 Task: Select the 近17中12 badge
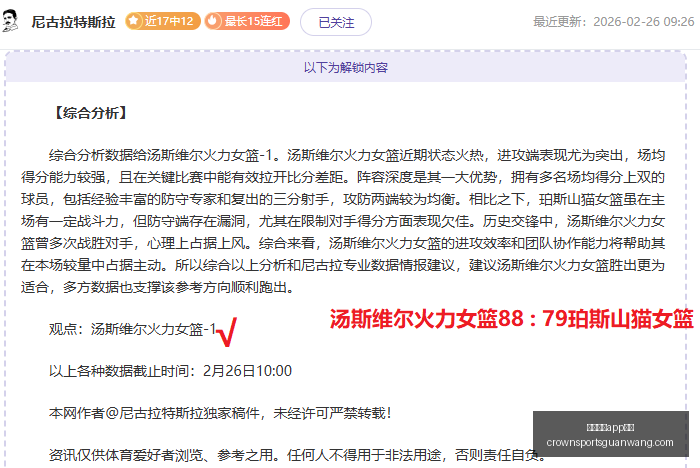(x=162, y=21)
